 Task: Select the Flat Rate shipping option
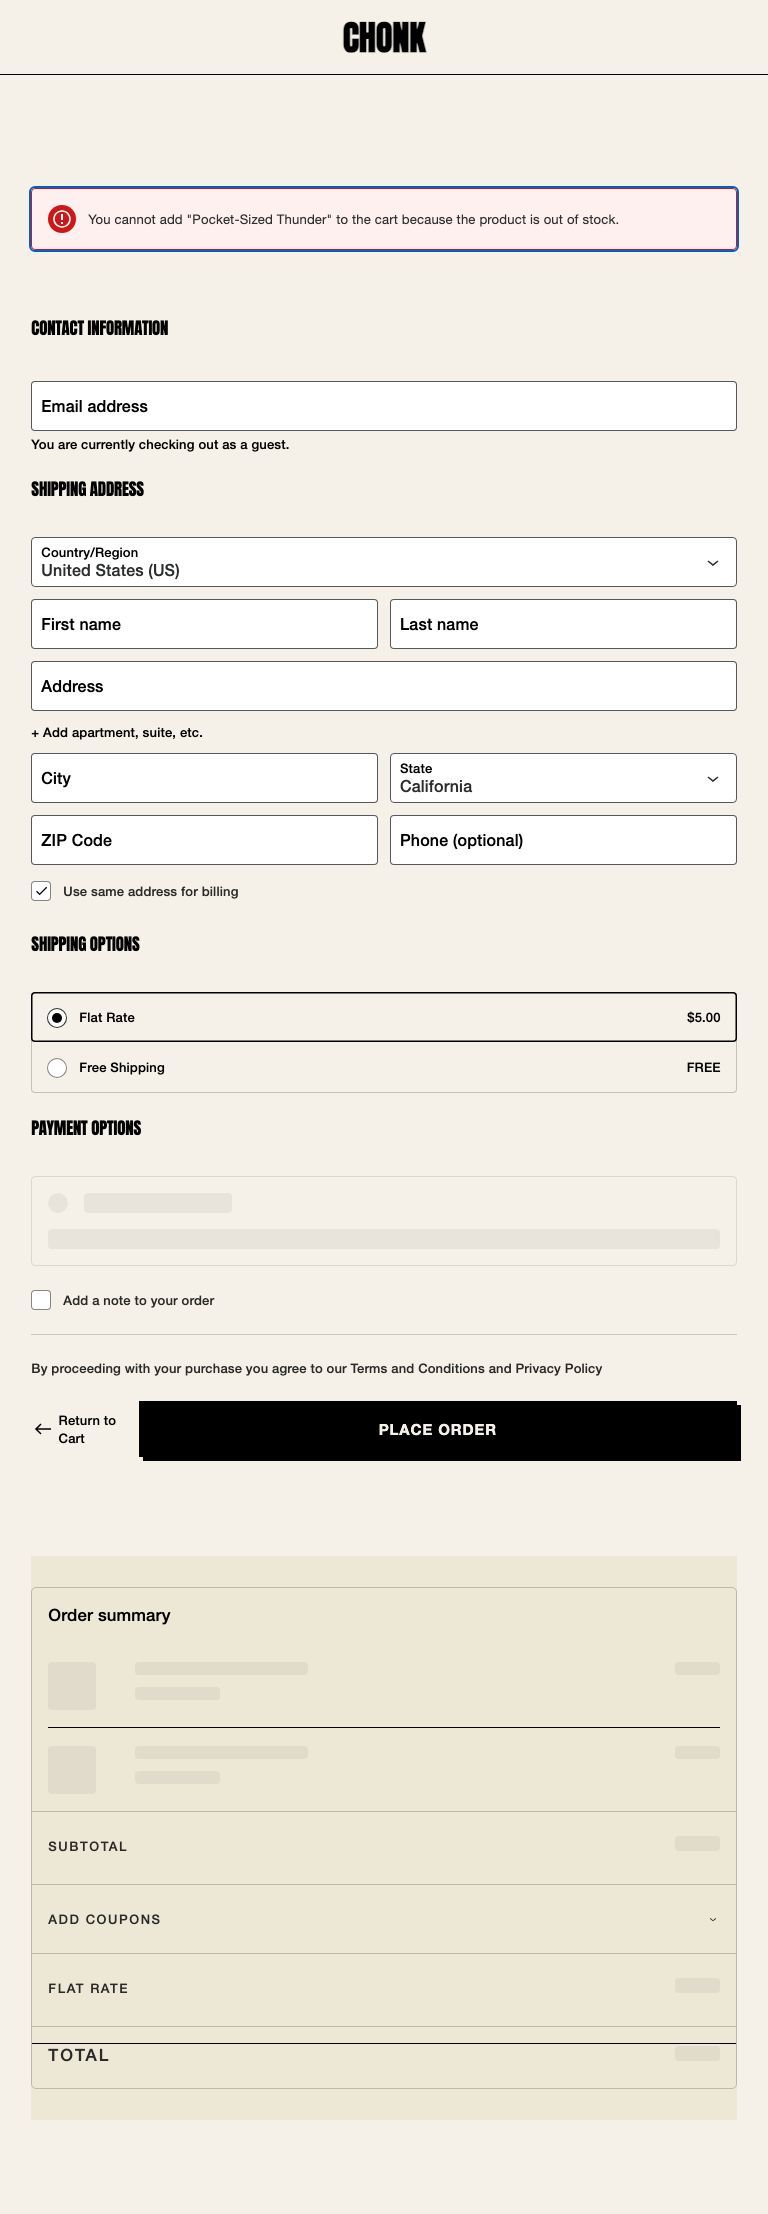coord(57,1018)
